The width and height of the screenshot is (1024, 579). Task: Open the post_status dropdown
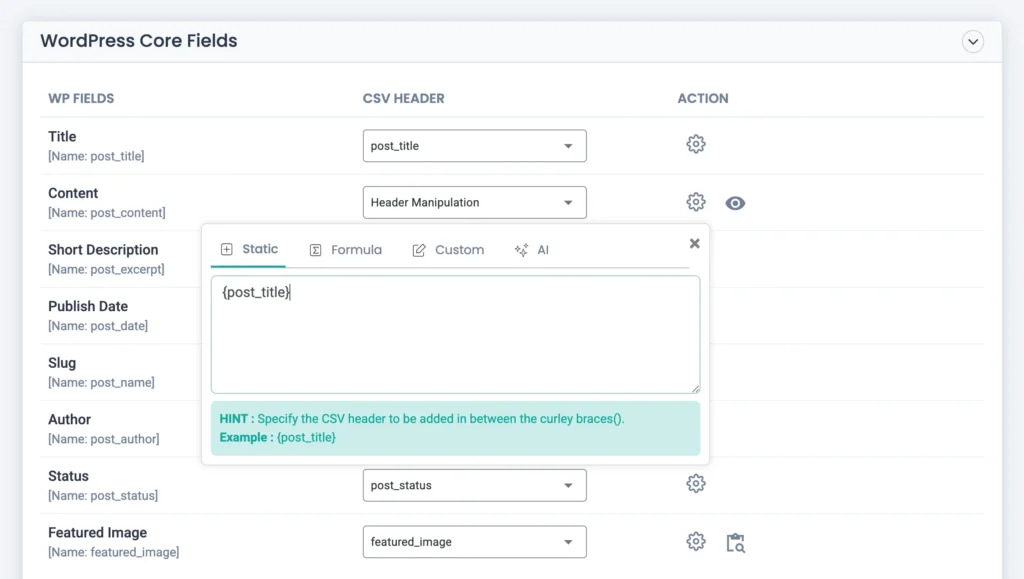(x=474, y=485)
